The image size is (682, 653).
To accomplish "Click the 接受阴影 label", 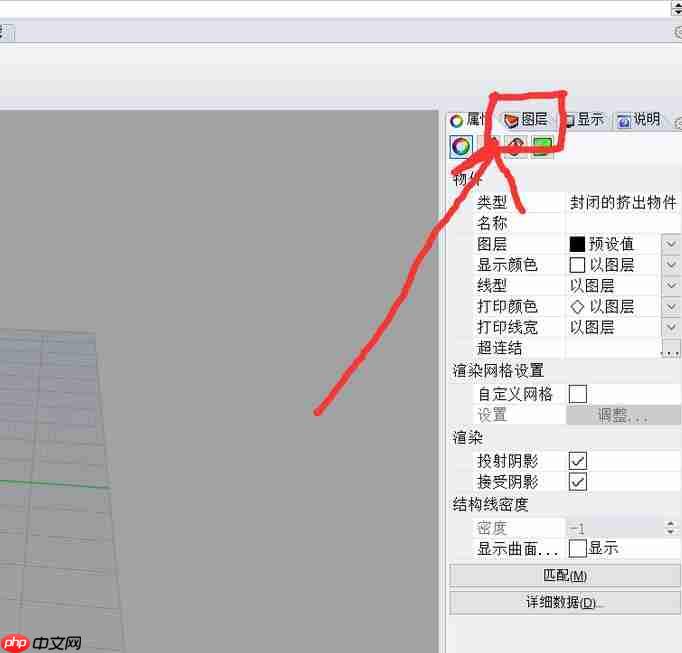I will click(x=507, y=482).
